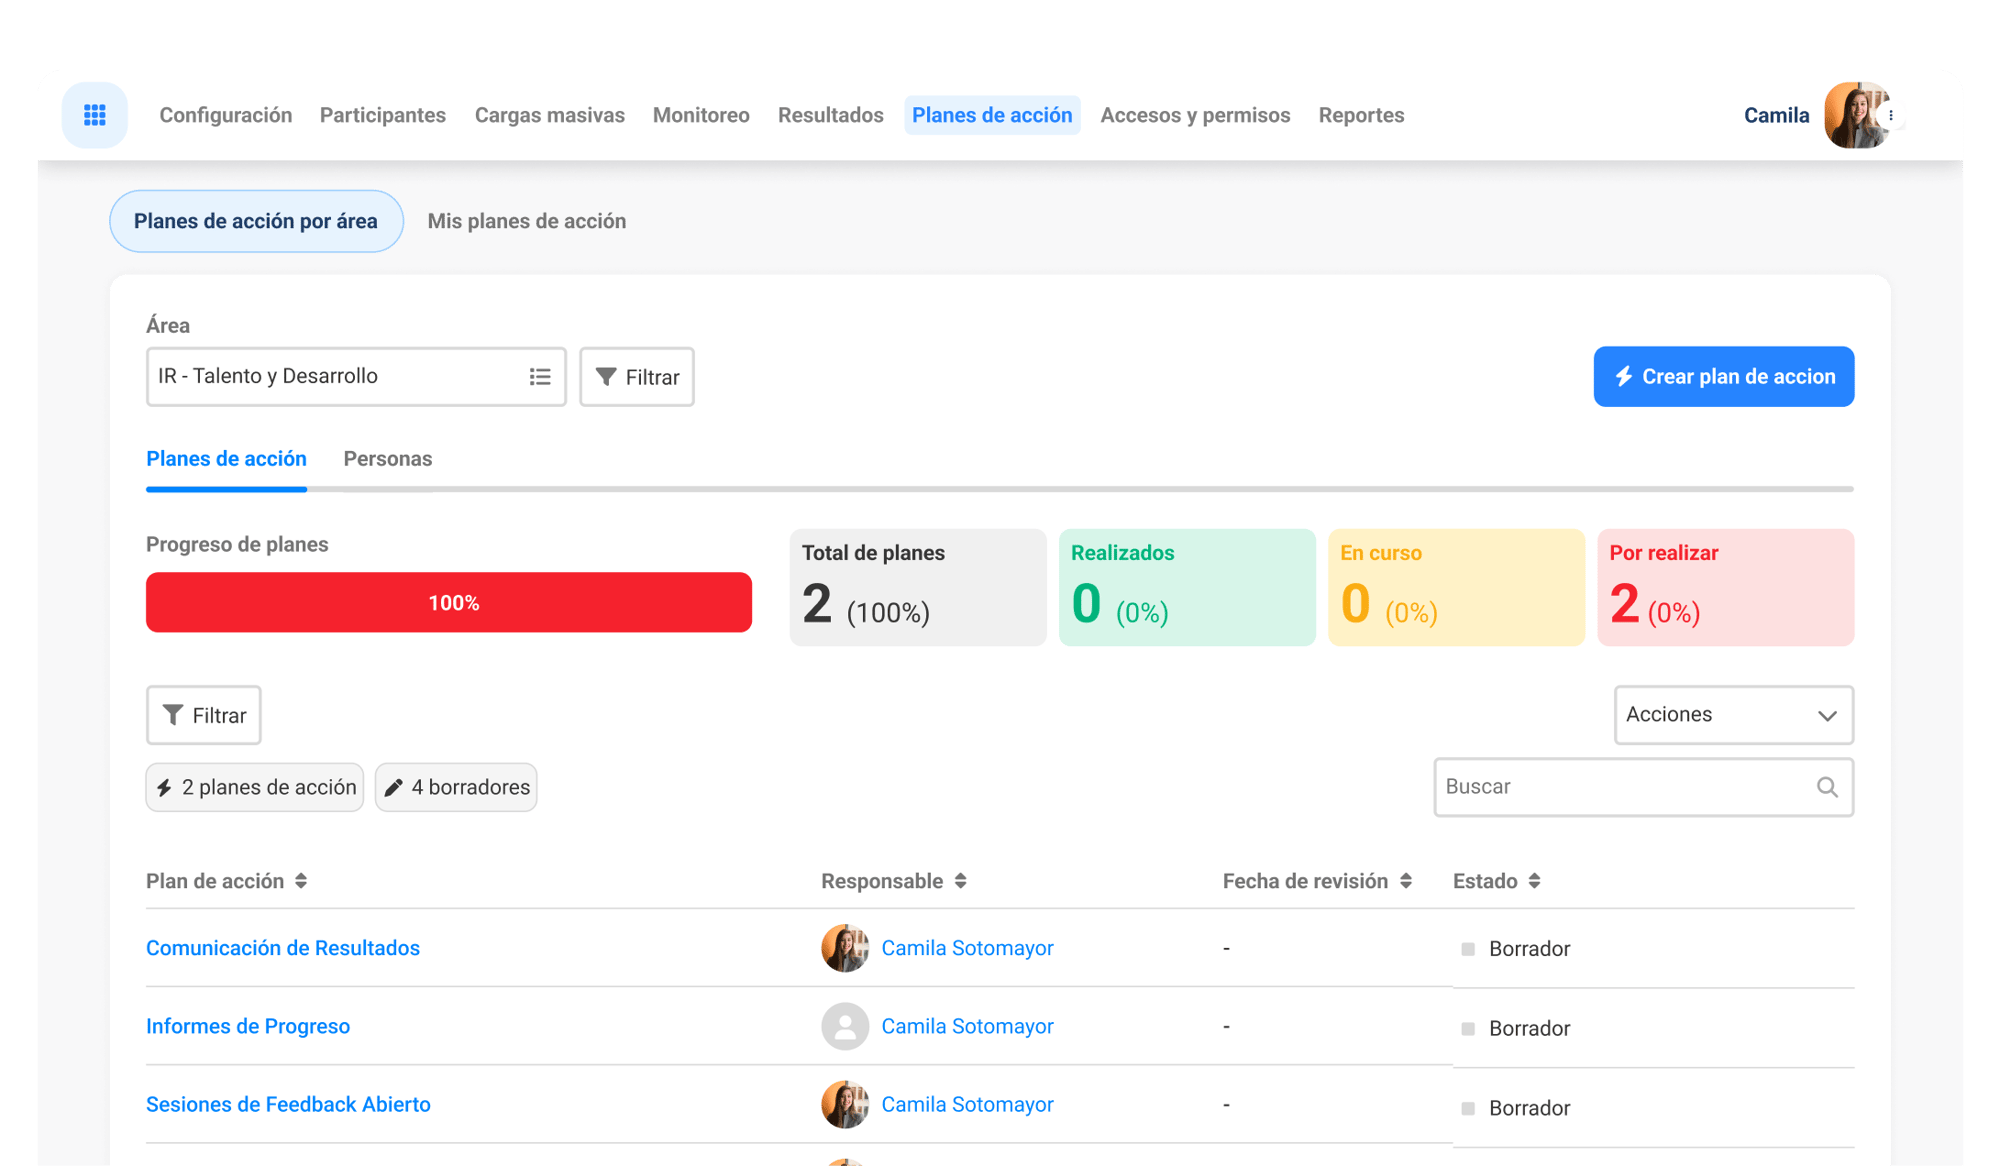Open the apps grid menu icon
Viewport: 2000px width, 1166px height.
click(x=95, y=115)
